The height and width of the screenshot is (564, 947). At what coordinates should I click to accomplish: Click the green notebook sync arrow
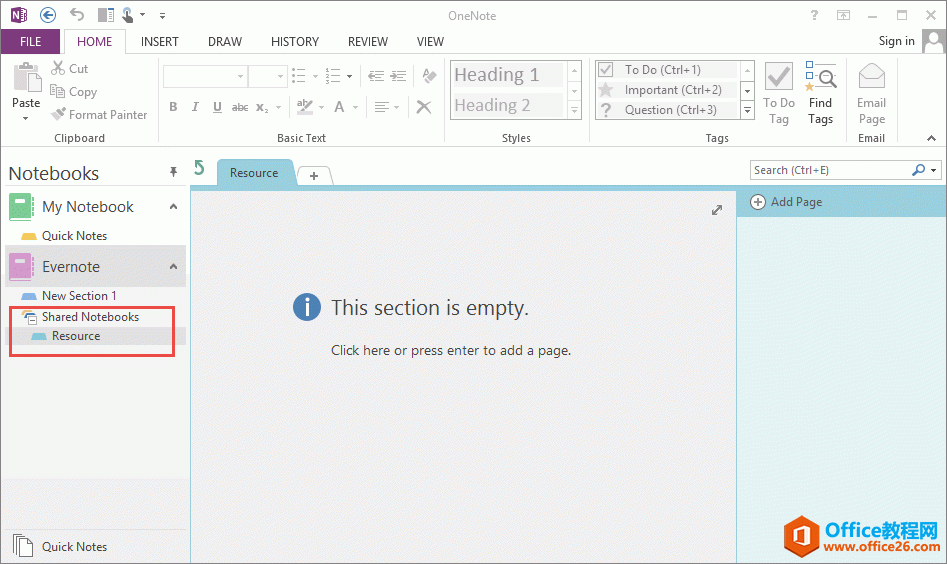199,168
